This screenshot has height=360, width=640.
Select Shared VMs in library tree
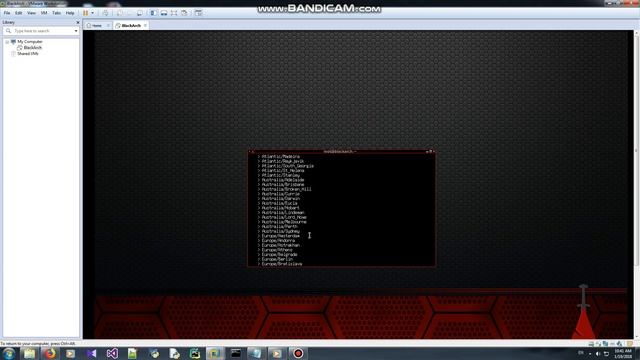tap(28, 54)
